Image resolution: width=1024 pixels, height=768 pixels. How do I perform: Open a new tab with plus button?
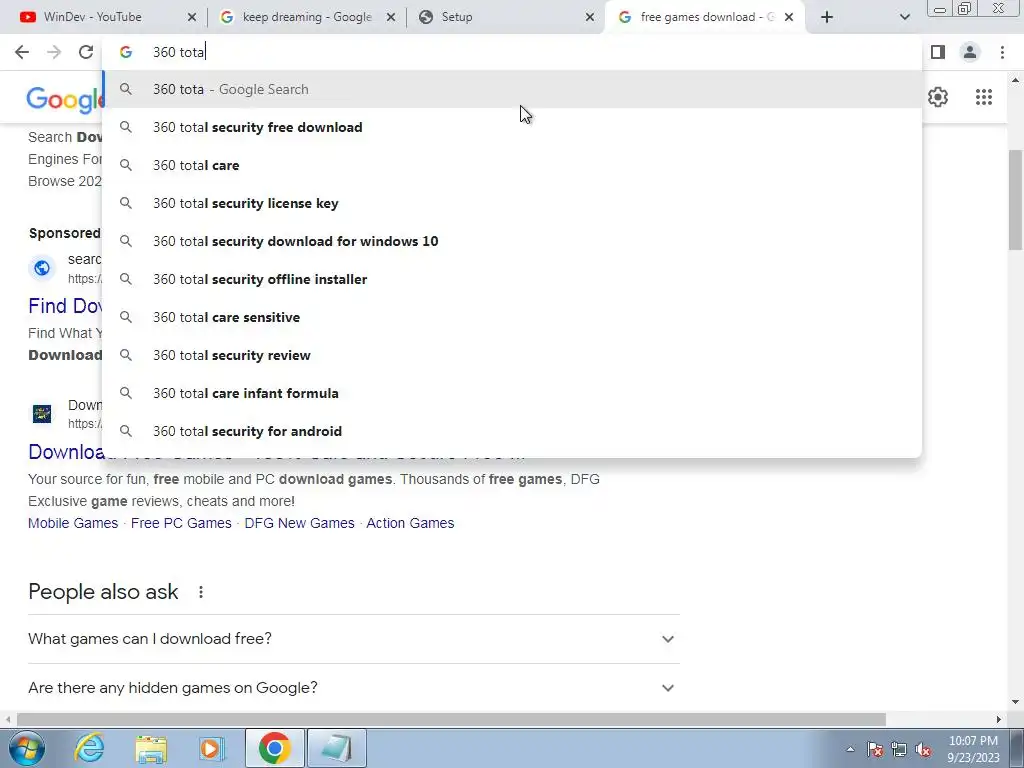(x=827, y=17)
